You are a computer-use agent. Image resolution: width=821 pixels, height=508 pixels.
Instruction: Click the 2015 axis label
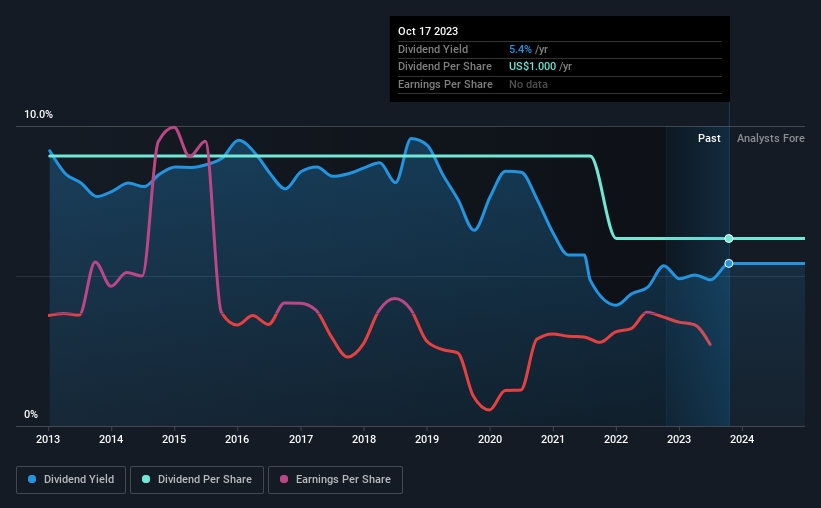(x=174, y=439)
